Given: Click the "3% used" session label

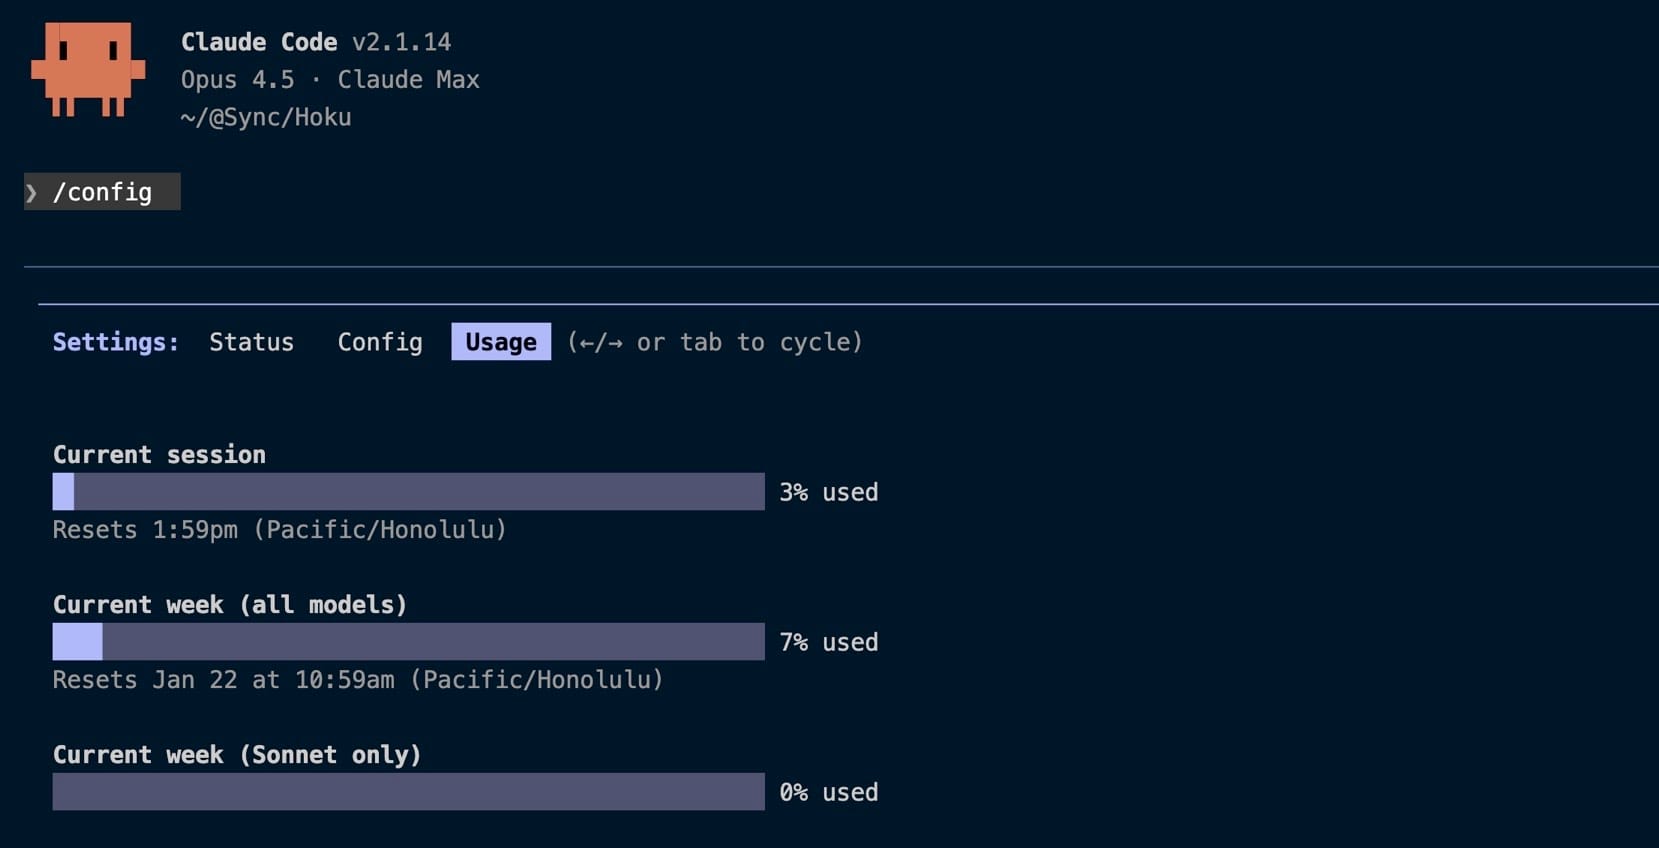Looking at the screenshot, I should click(828, 492).
